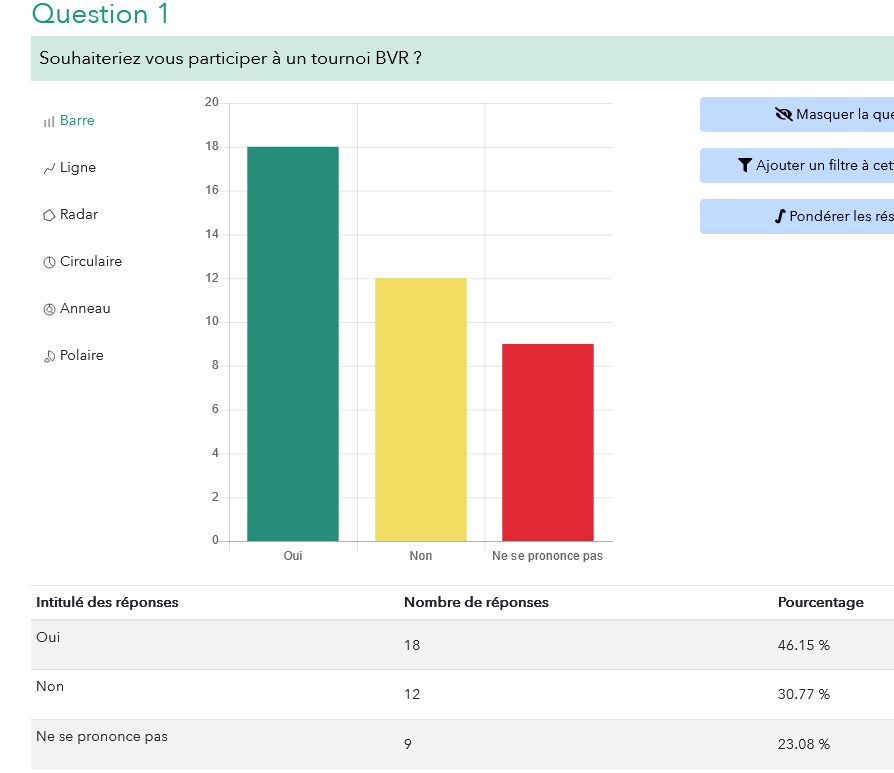Click the Nombre de réponses column header
This screenshot has width=894, height=773.
coord(476,602)
